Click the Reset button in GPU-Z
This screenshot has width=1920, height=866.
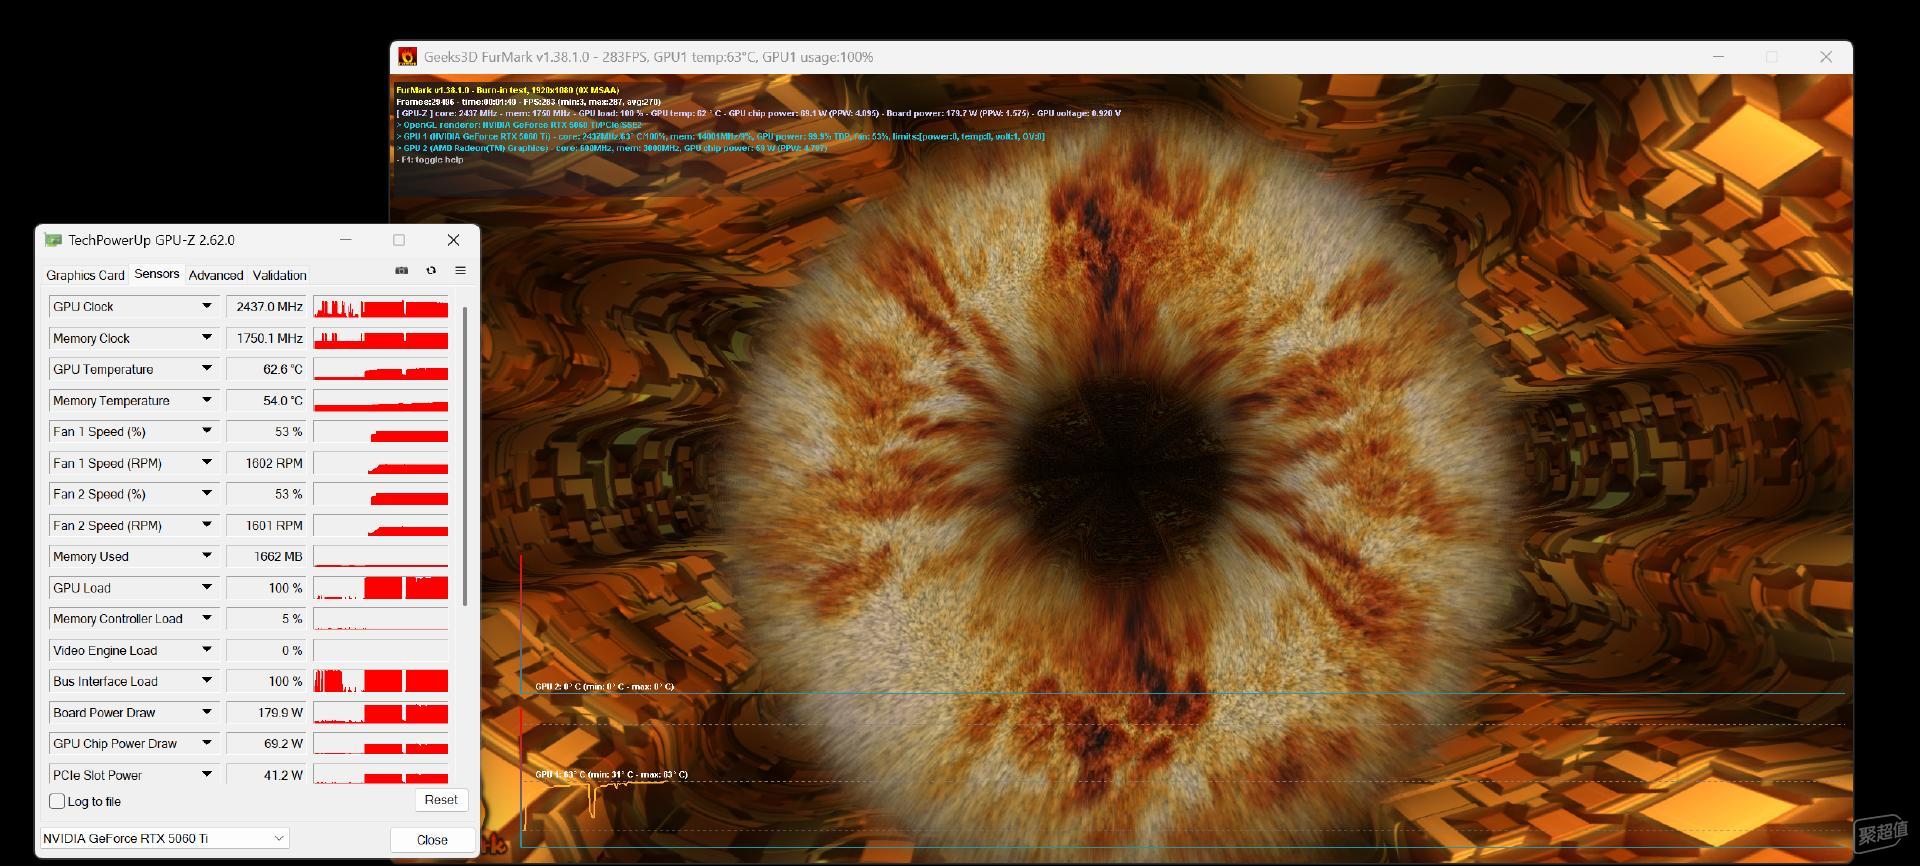point(441,800)
